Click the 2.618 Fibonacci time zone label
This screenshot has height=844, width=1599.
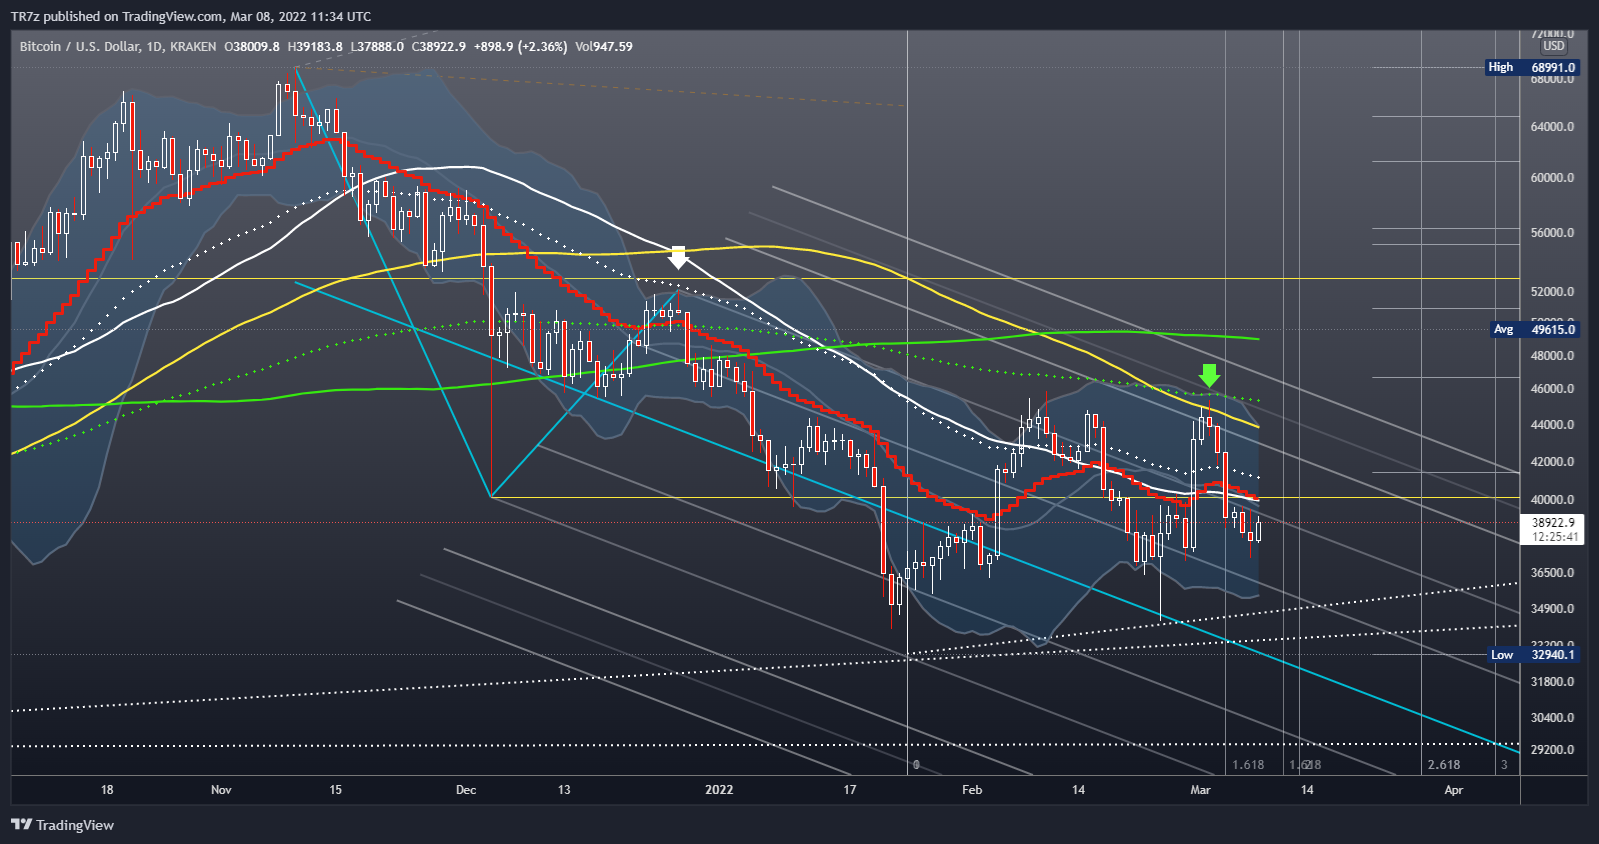pos(1443,765)
